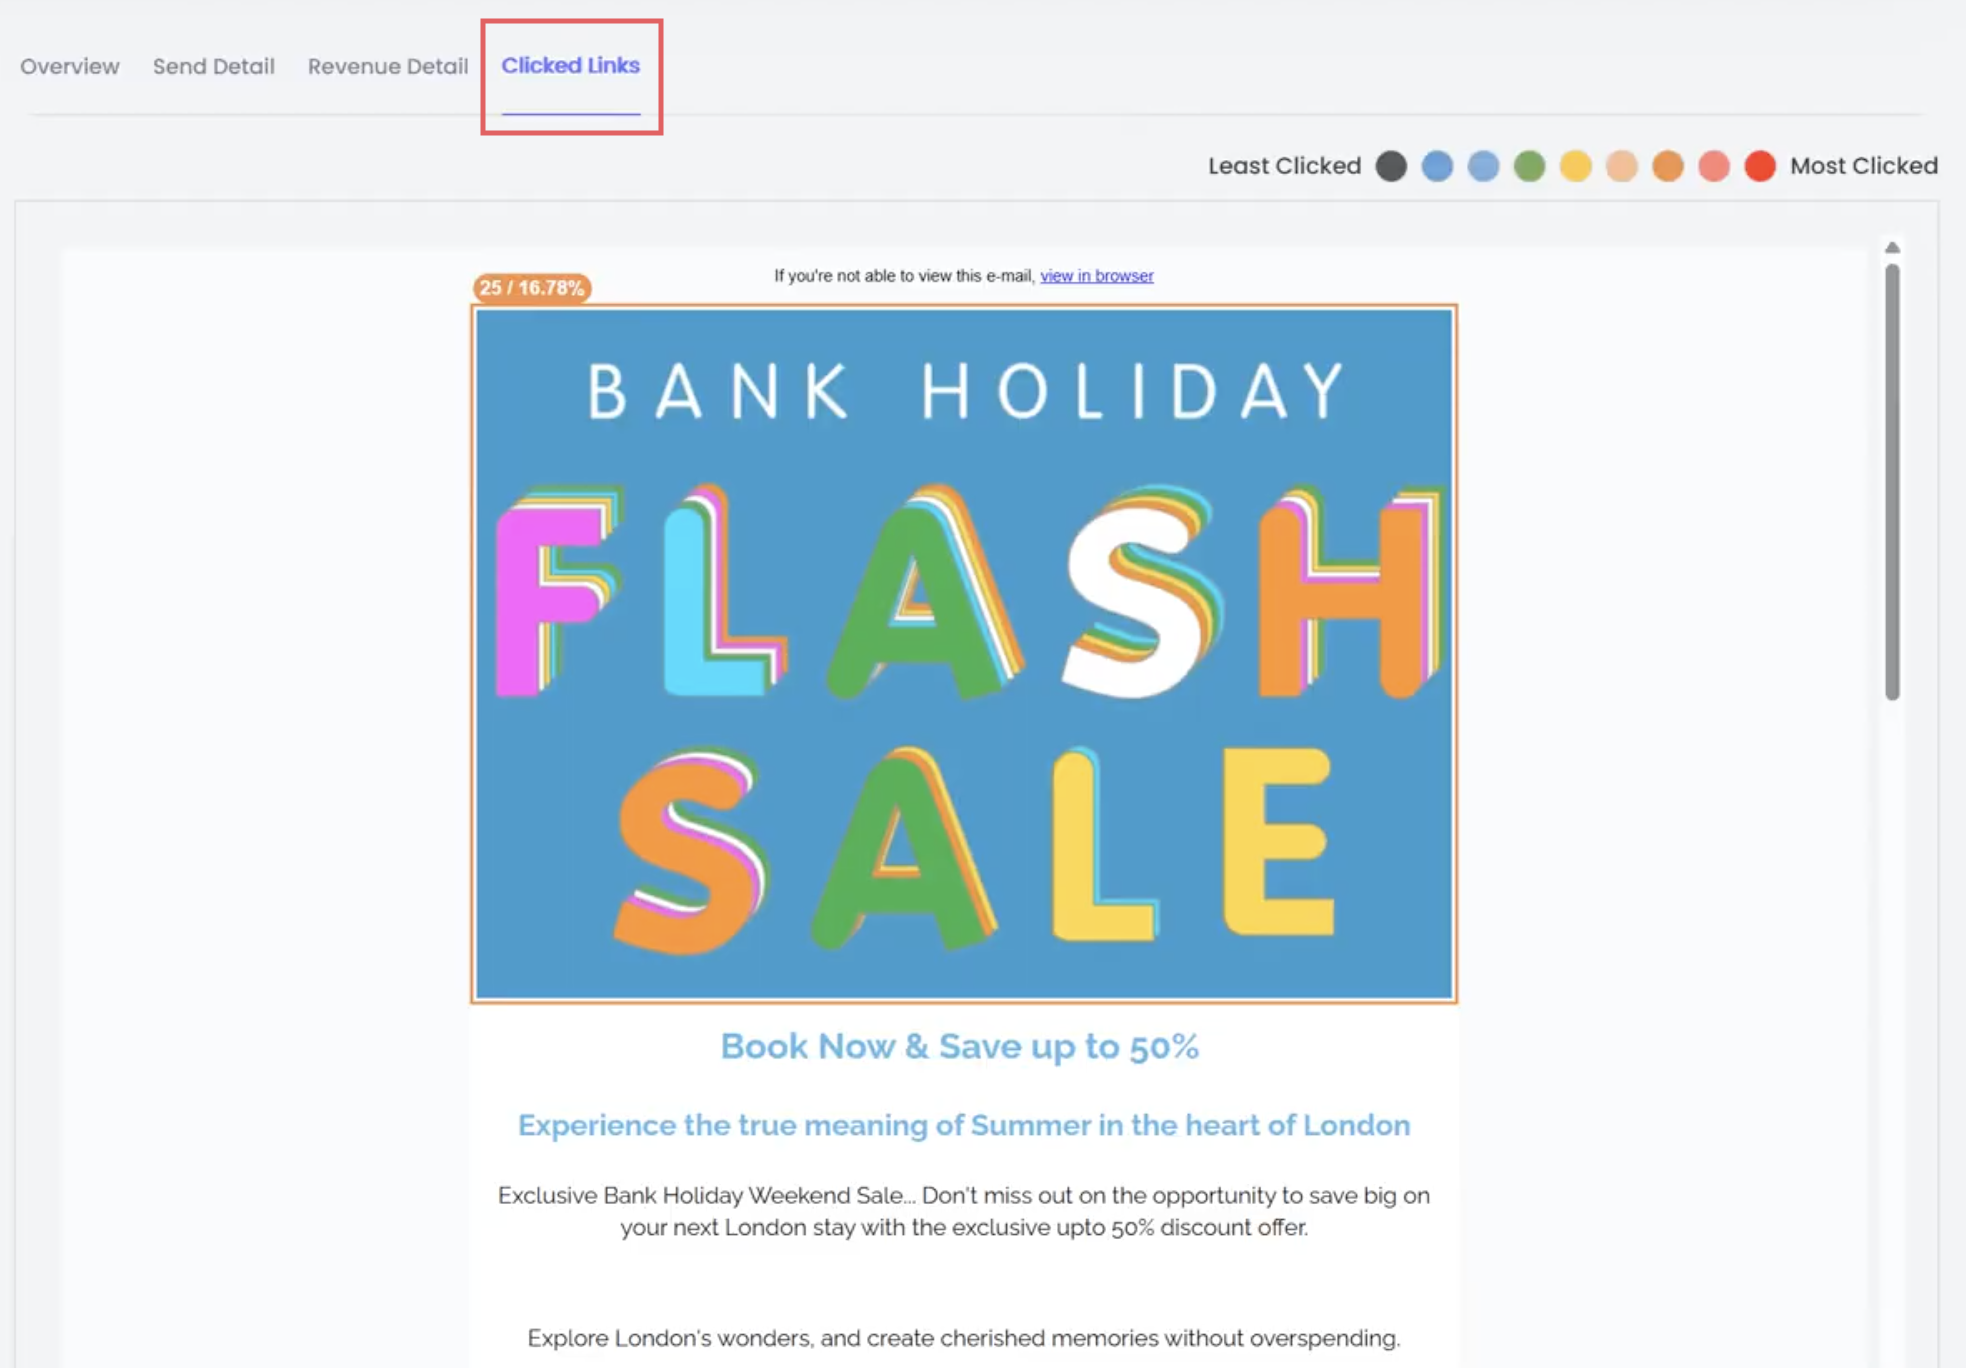1966x1368 pixels.
Task: Click the Bank Holiday Flash Sale banner
Action: click(964, 654)
